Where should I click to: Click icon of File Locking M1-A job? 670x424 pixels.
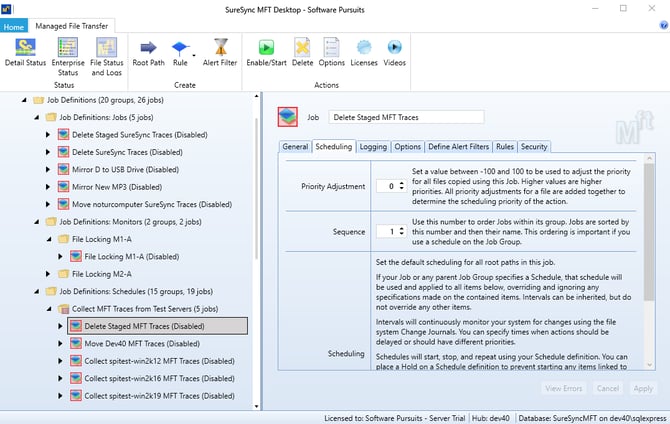pyautogui.click(x=76, y=256)
